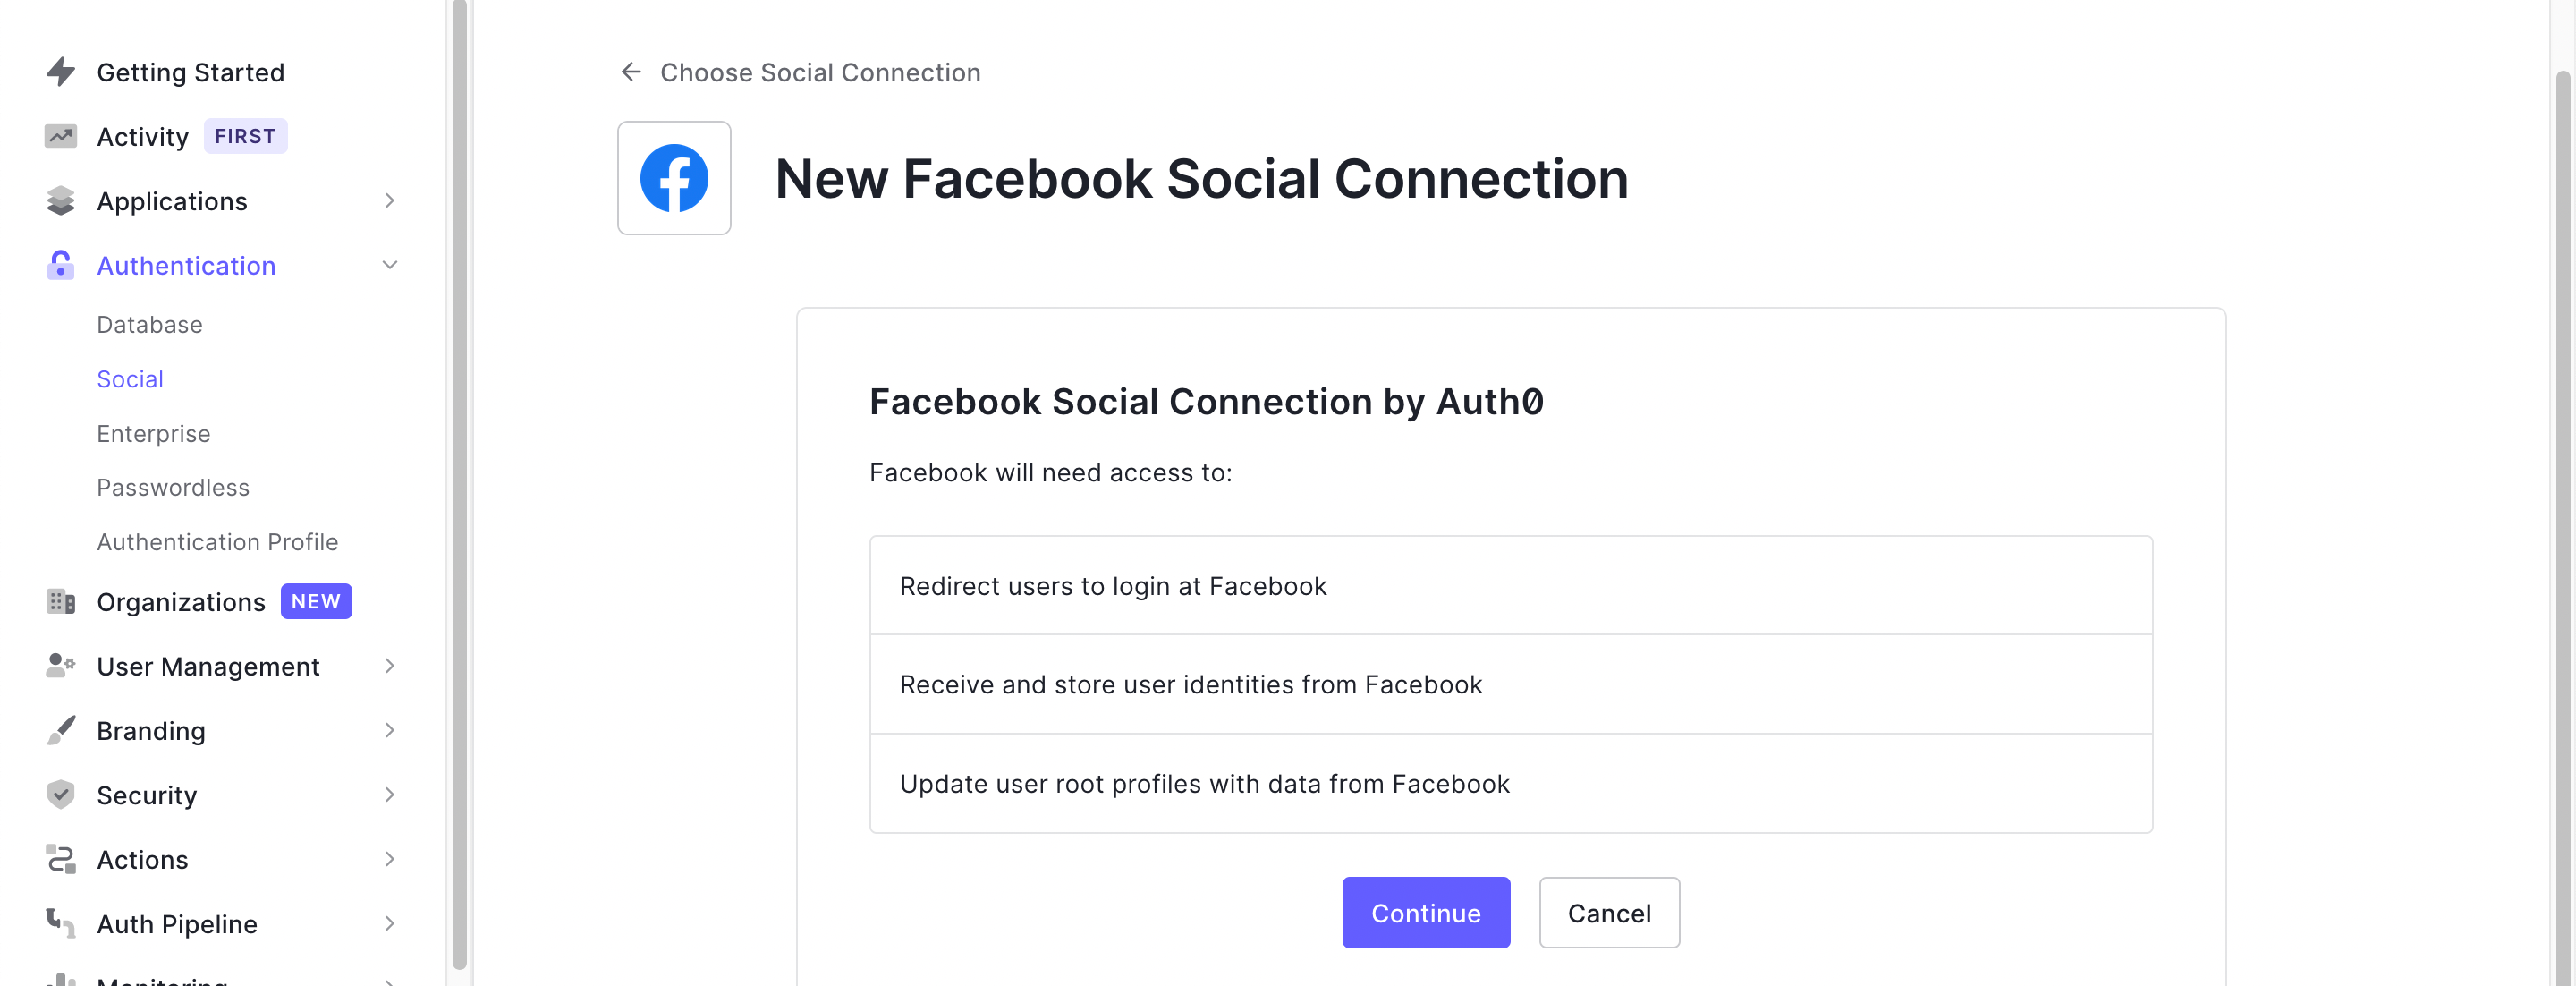Viewport: 2576px width, 986px height.
Task: Expand the Applications chevron
Action: (x=390, y=201)
